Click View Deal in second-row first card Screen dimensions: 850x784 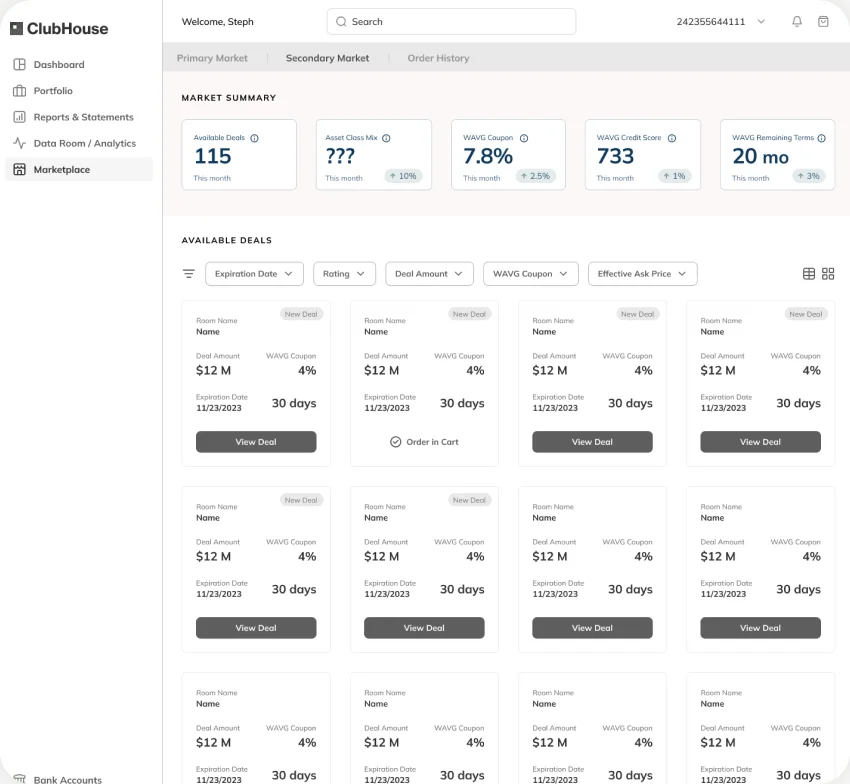(256, 628)
